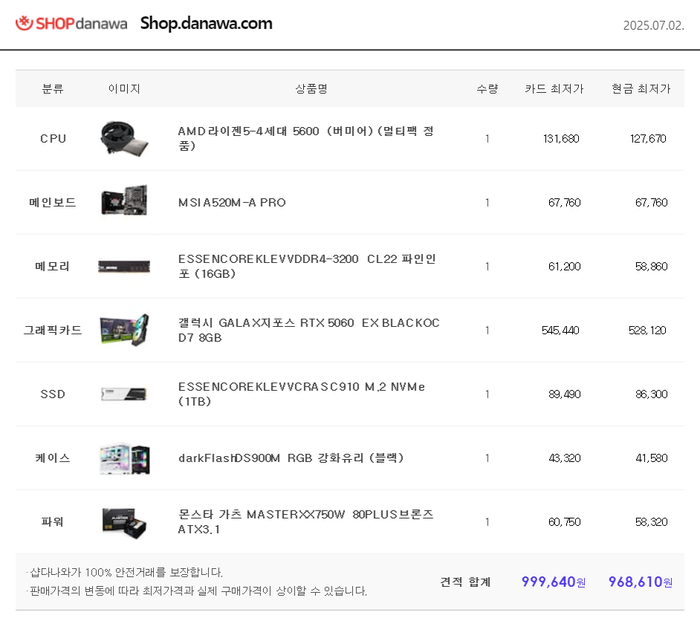The image size is (700, 618).
Task: Click the 케이스 category label
Action: pyautogui.click(x=53, y=458)
